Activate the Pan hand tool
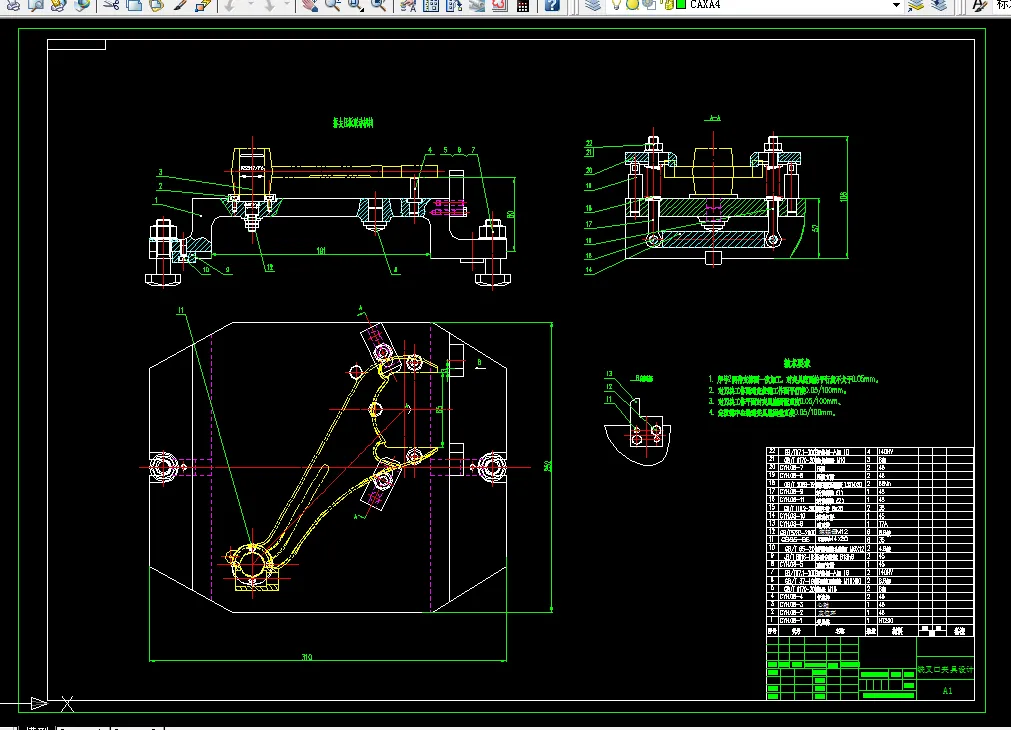 [x=309, y=5]
